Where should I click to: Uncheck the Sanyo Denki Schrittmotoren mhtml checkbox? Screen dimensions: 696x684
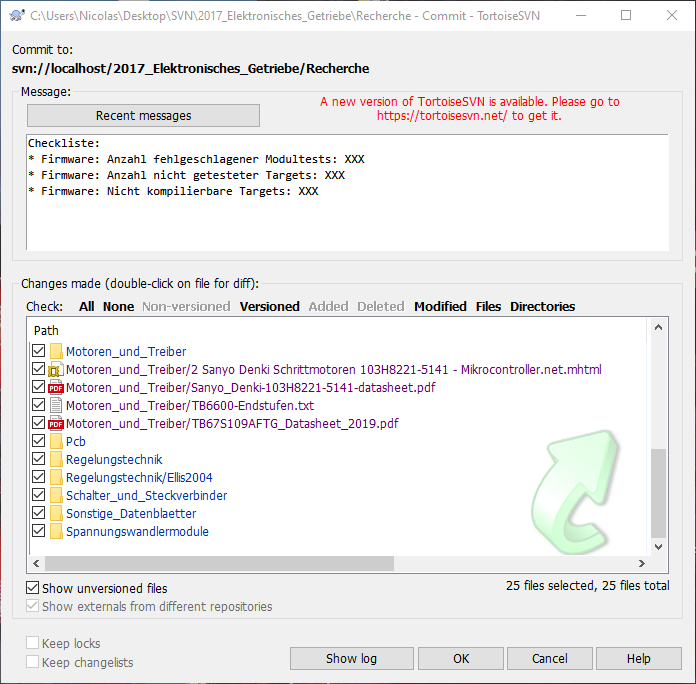(39, 369)
